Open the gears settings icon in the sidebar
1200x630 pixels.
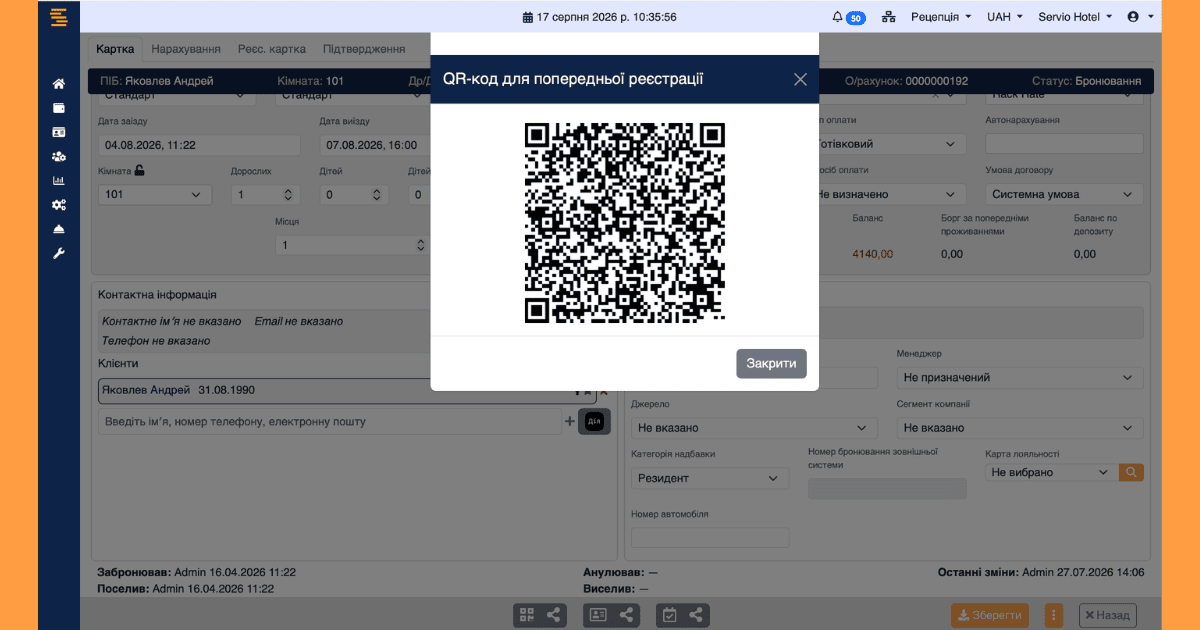59,205
